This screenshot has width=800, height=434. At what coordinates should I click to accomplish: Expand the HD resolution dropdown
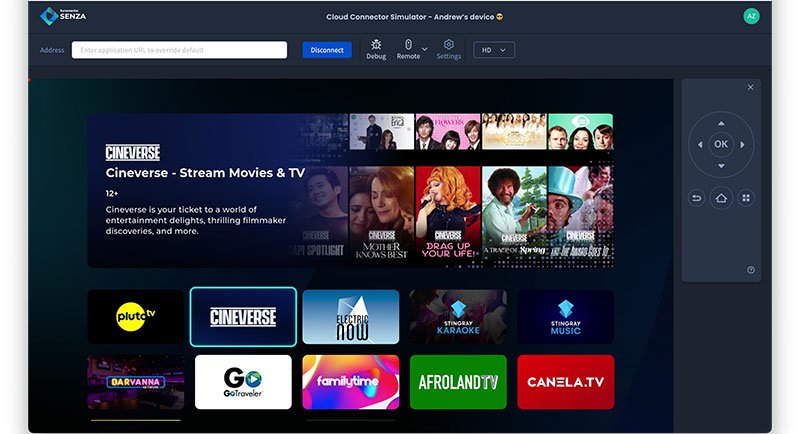click(x=492, y=50)
